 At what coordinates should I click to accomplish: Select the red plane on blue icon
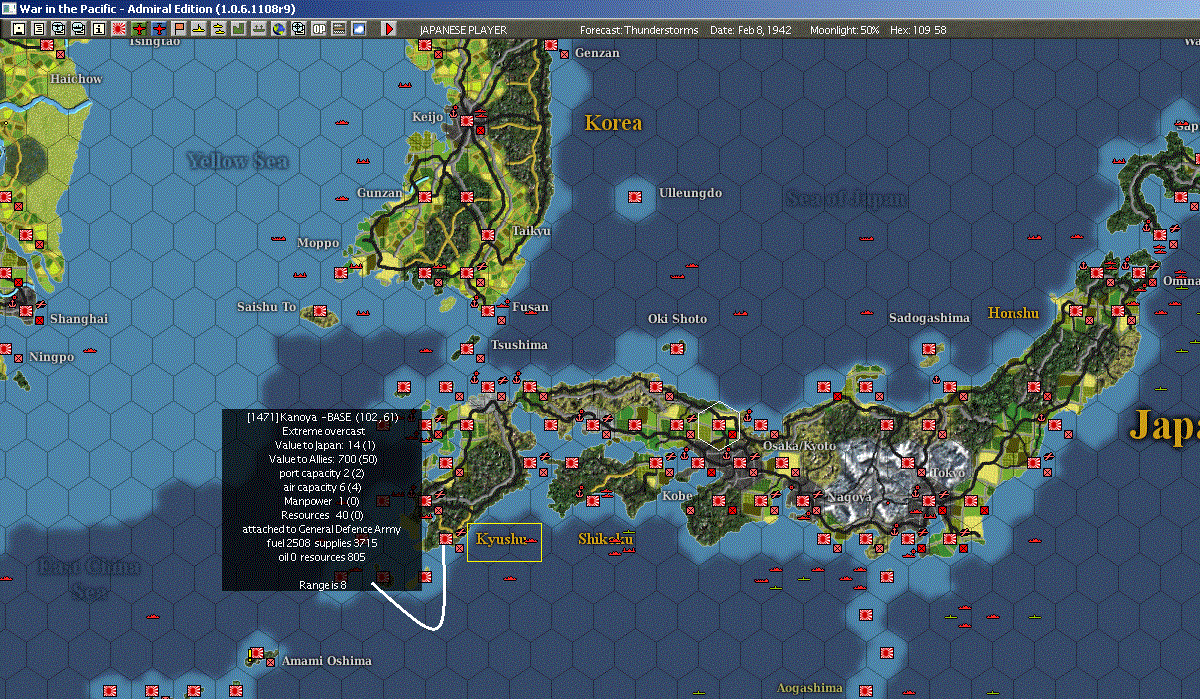coord(158,29)
